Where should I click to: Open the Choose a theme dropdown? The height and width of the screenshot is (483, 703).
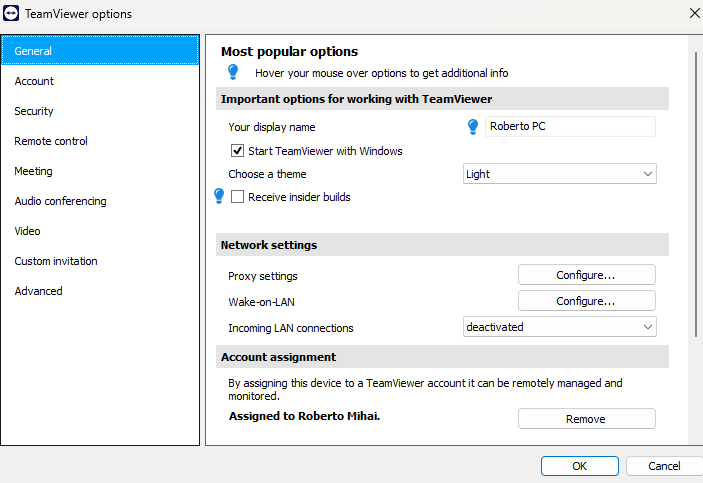coord(560,174)
